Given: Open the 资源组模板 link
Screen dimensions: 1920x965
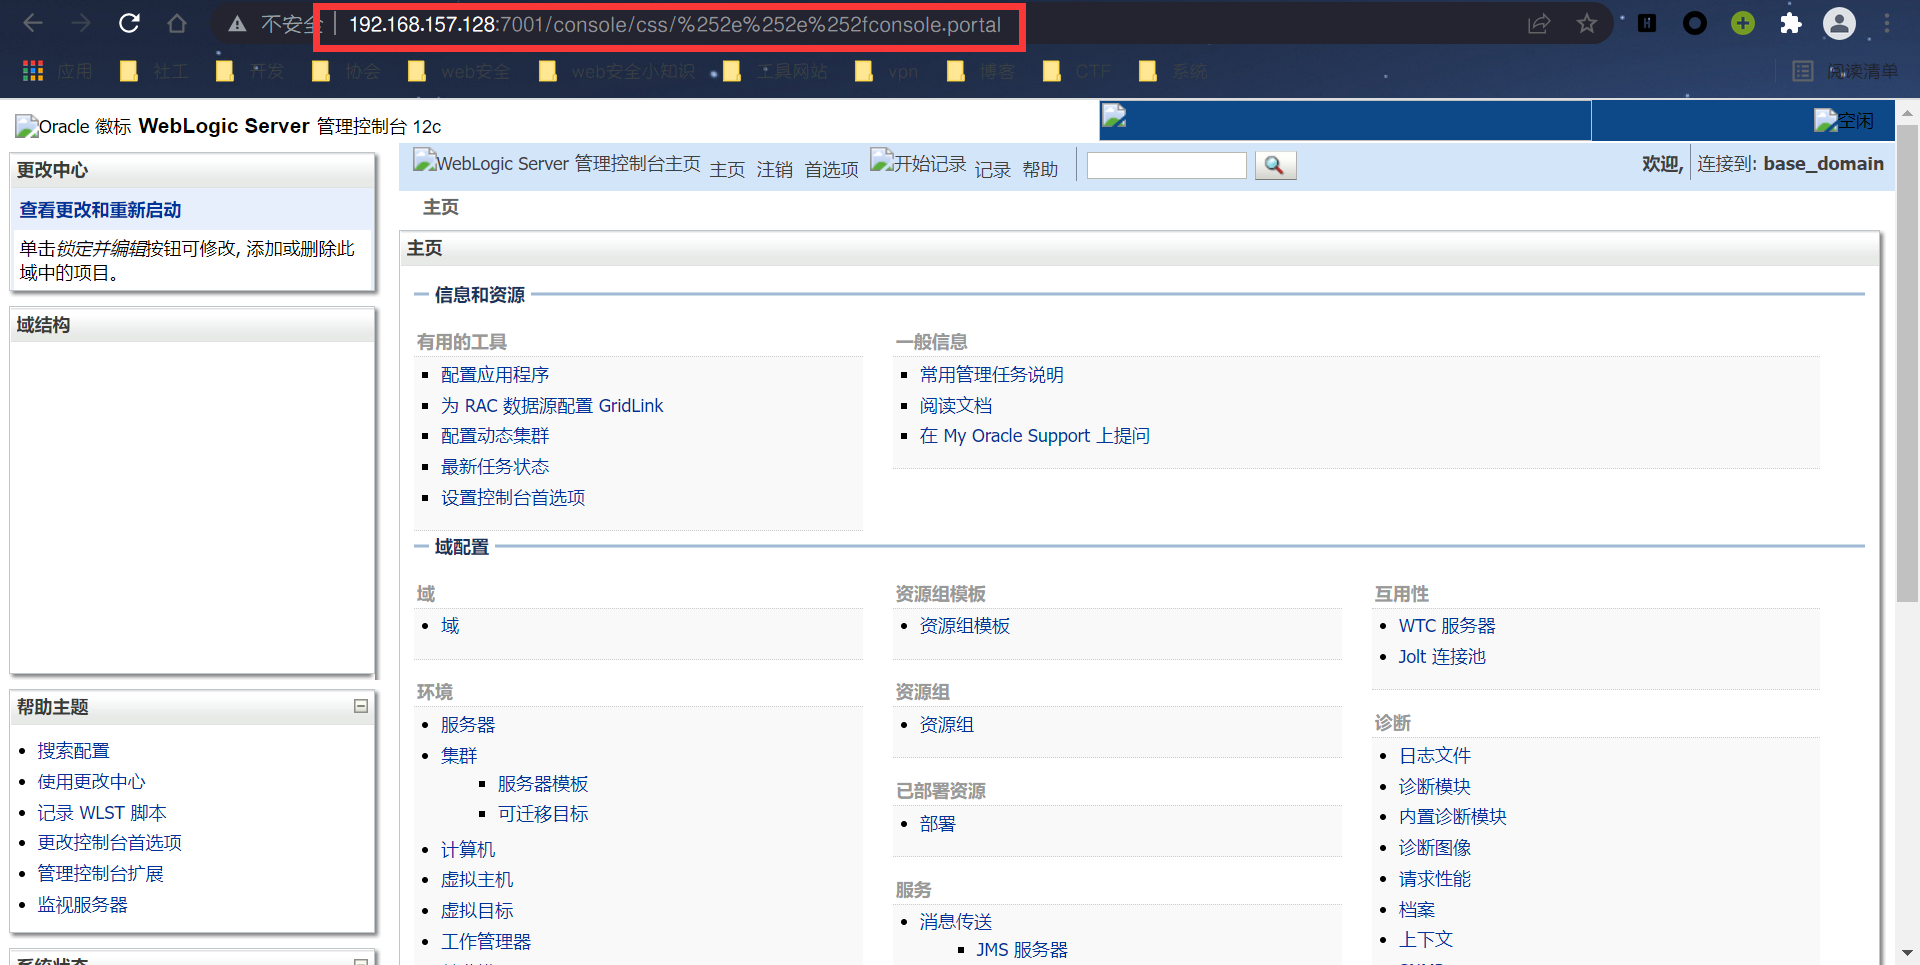Looking at the screenshot, I should coord(964,626).
